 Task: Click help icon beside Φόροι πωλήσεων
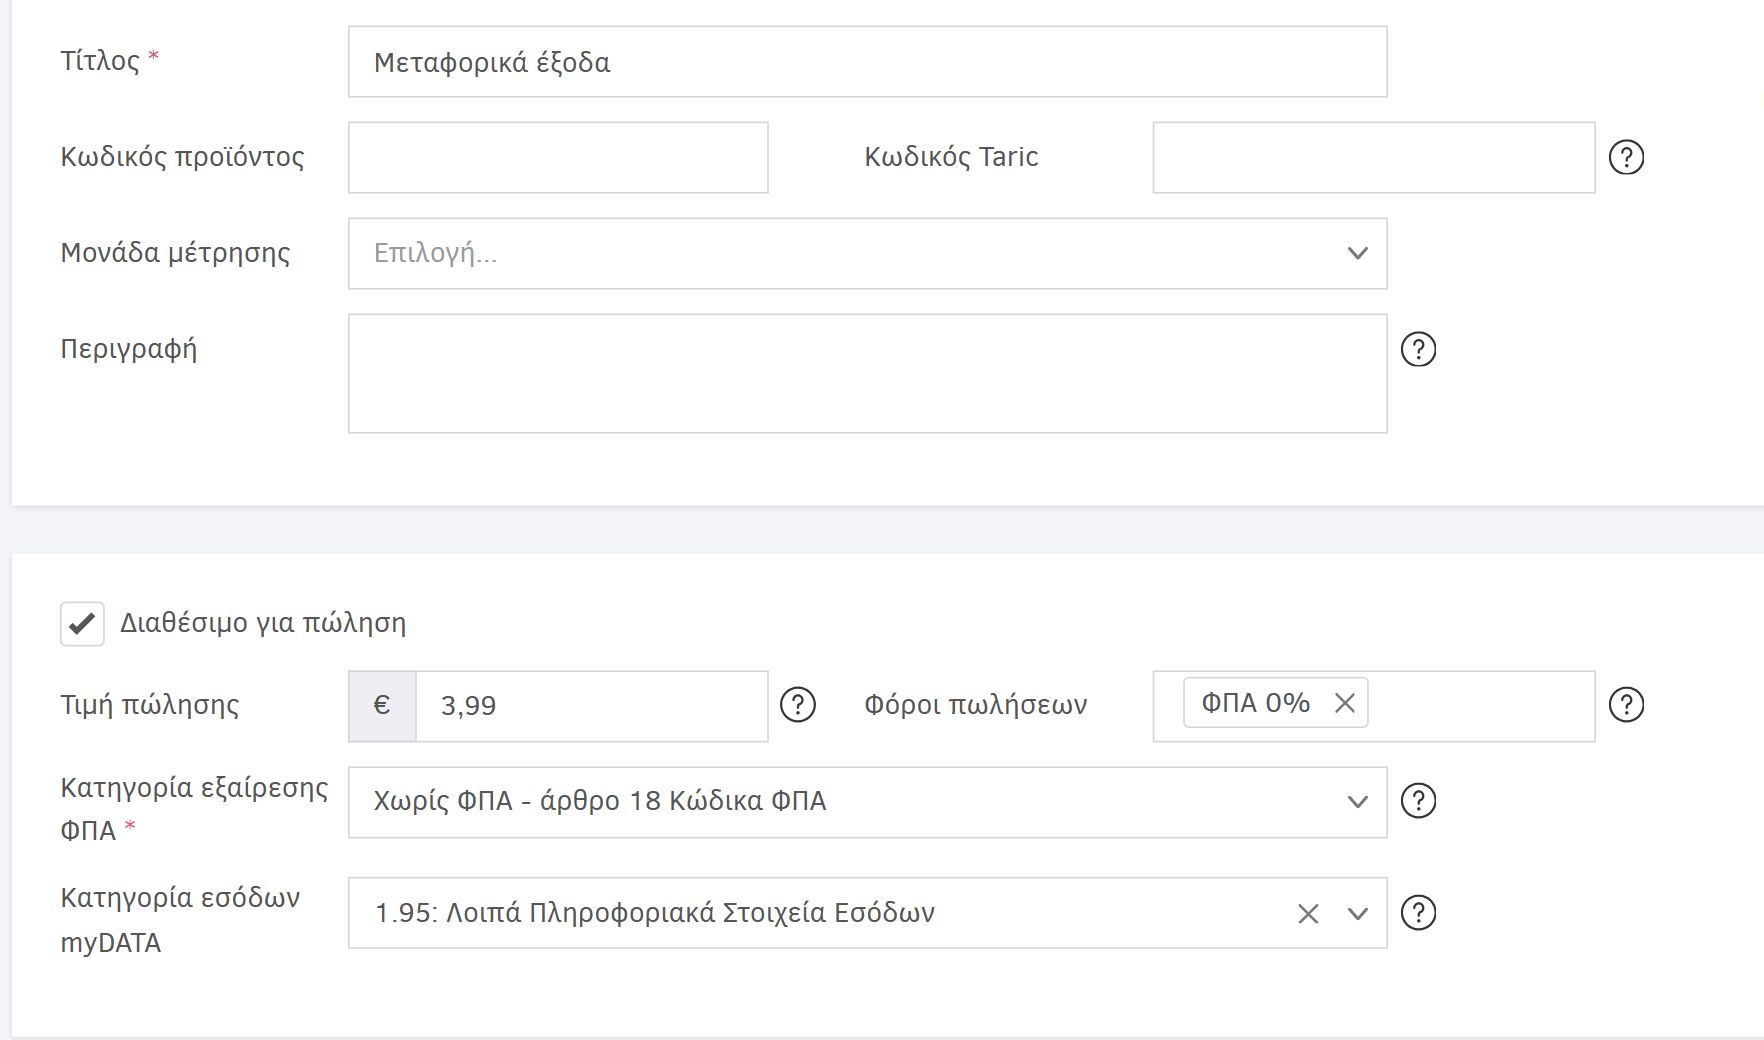point(1626,705)
